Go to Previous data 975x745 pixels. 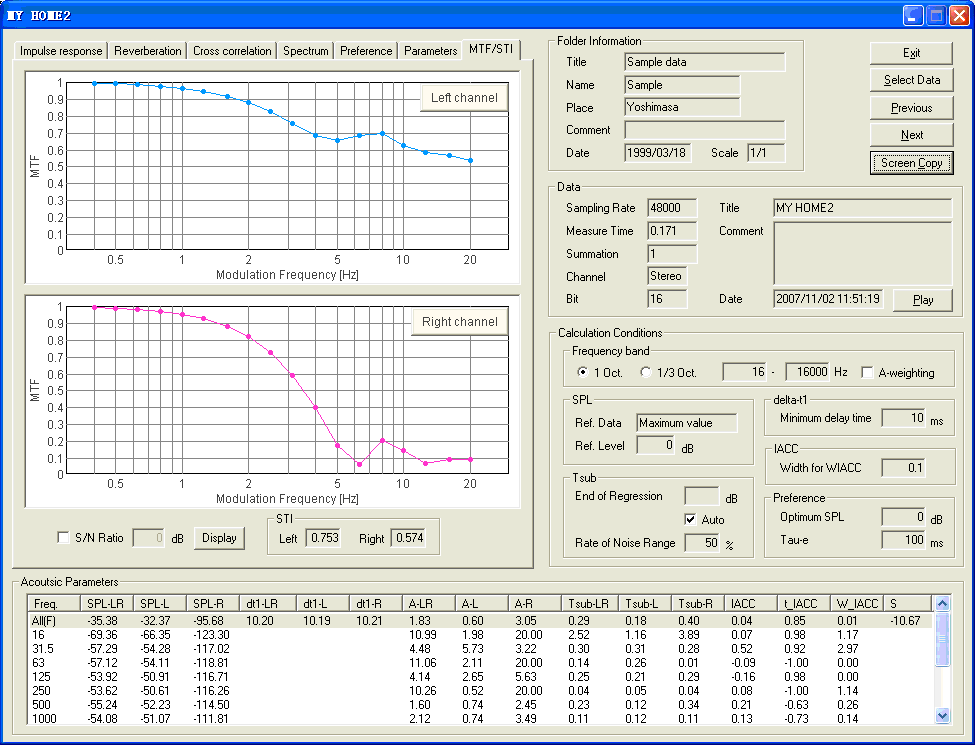click(x=912, y=108)
